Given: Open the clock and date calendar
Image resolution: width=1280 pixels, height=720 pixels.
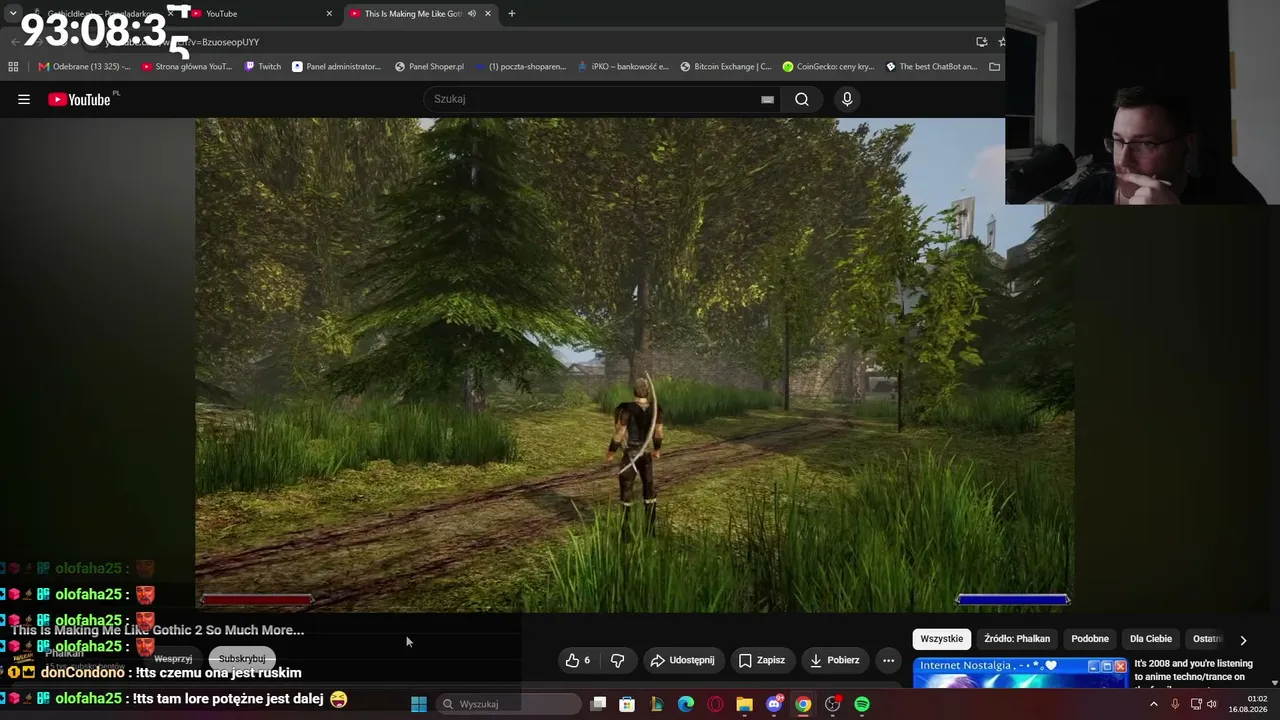Looking at the screenshot, I should point(1249,704).
